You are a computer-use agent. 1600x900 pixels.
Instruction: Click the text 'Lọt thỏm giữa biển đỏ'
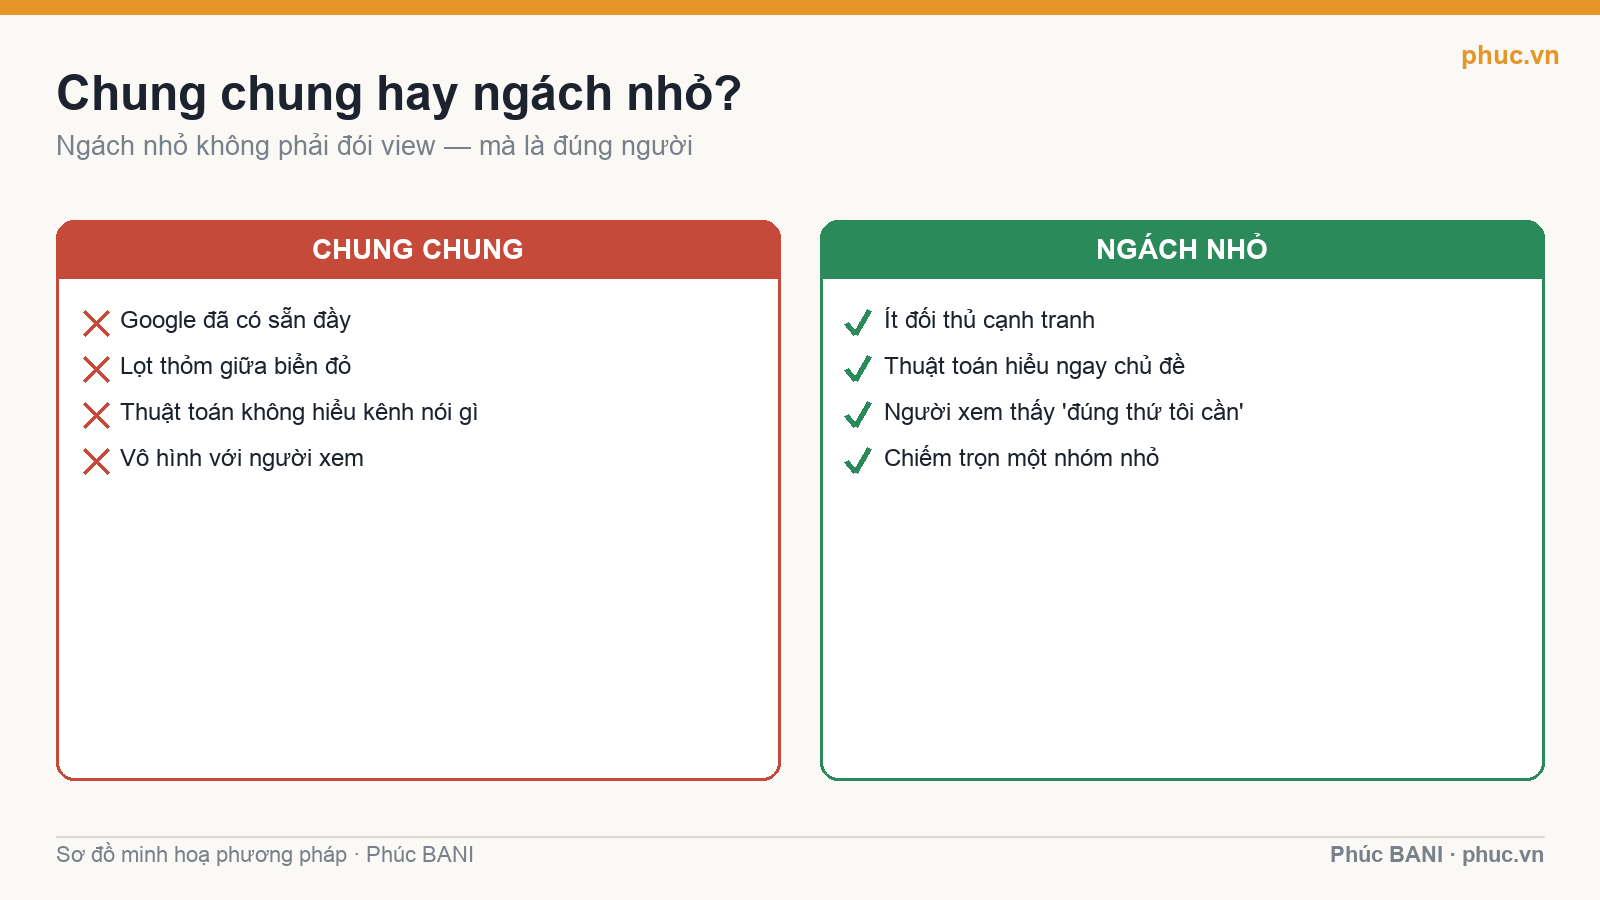click(x=235, y=366)
